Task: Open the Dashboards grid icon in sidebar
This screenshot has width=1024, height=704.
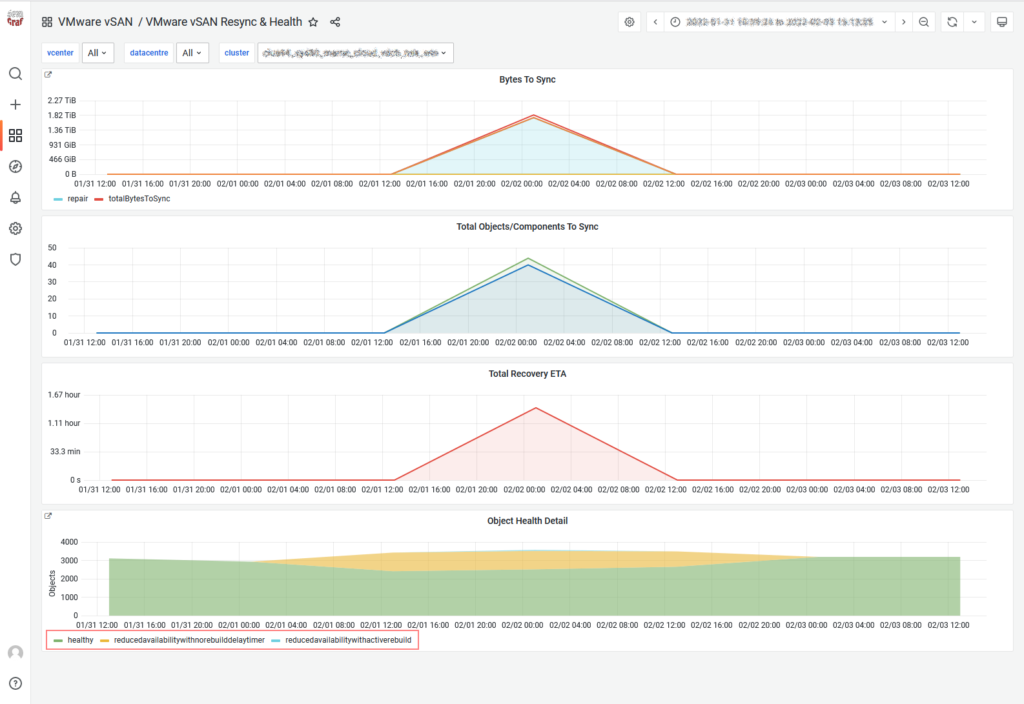Action: (15, 135)
